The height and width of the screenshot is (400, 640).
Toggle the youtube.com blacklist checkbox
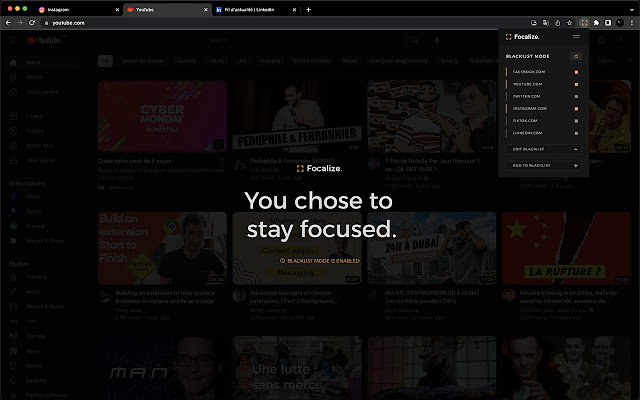click(x=576, y=84)
